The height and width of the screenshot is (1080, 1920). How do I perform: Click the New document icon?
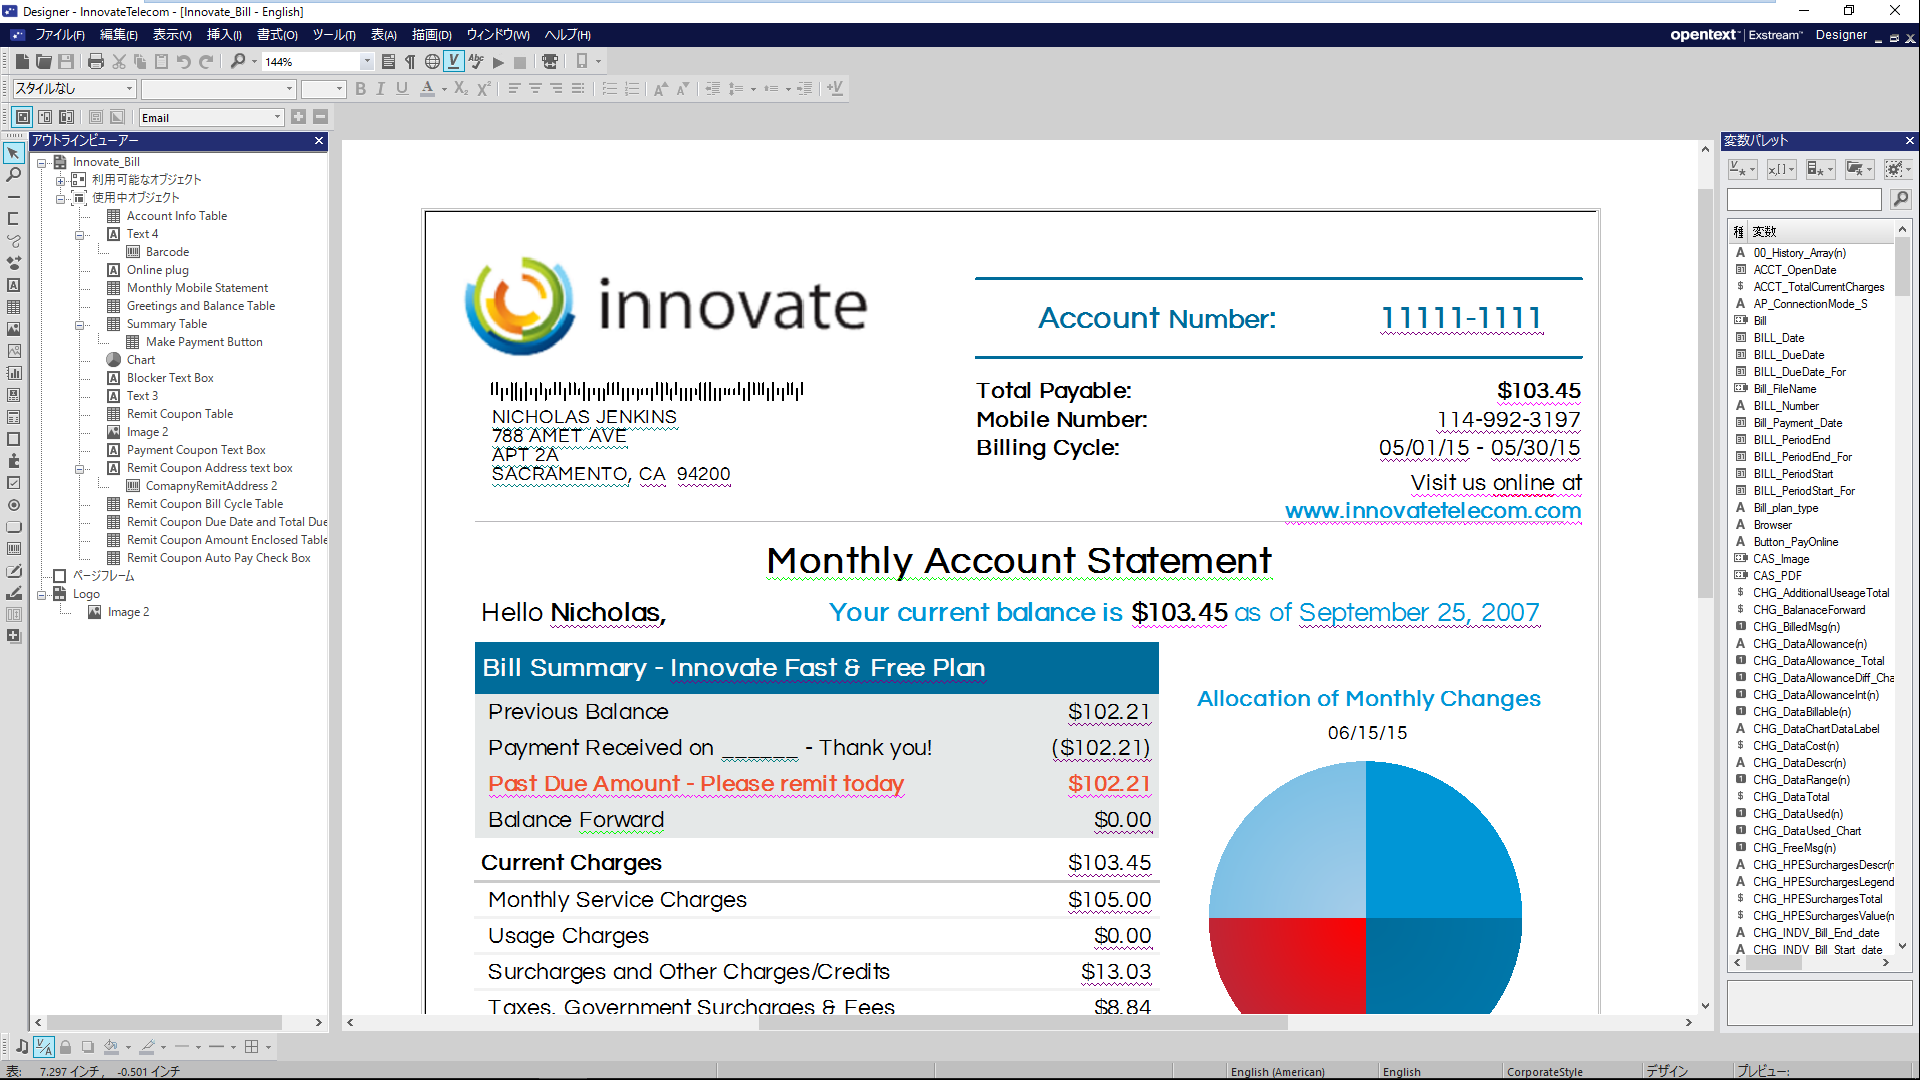(x=22, y=62)
